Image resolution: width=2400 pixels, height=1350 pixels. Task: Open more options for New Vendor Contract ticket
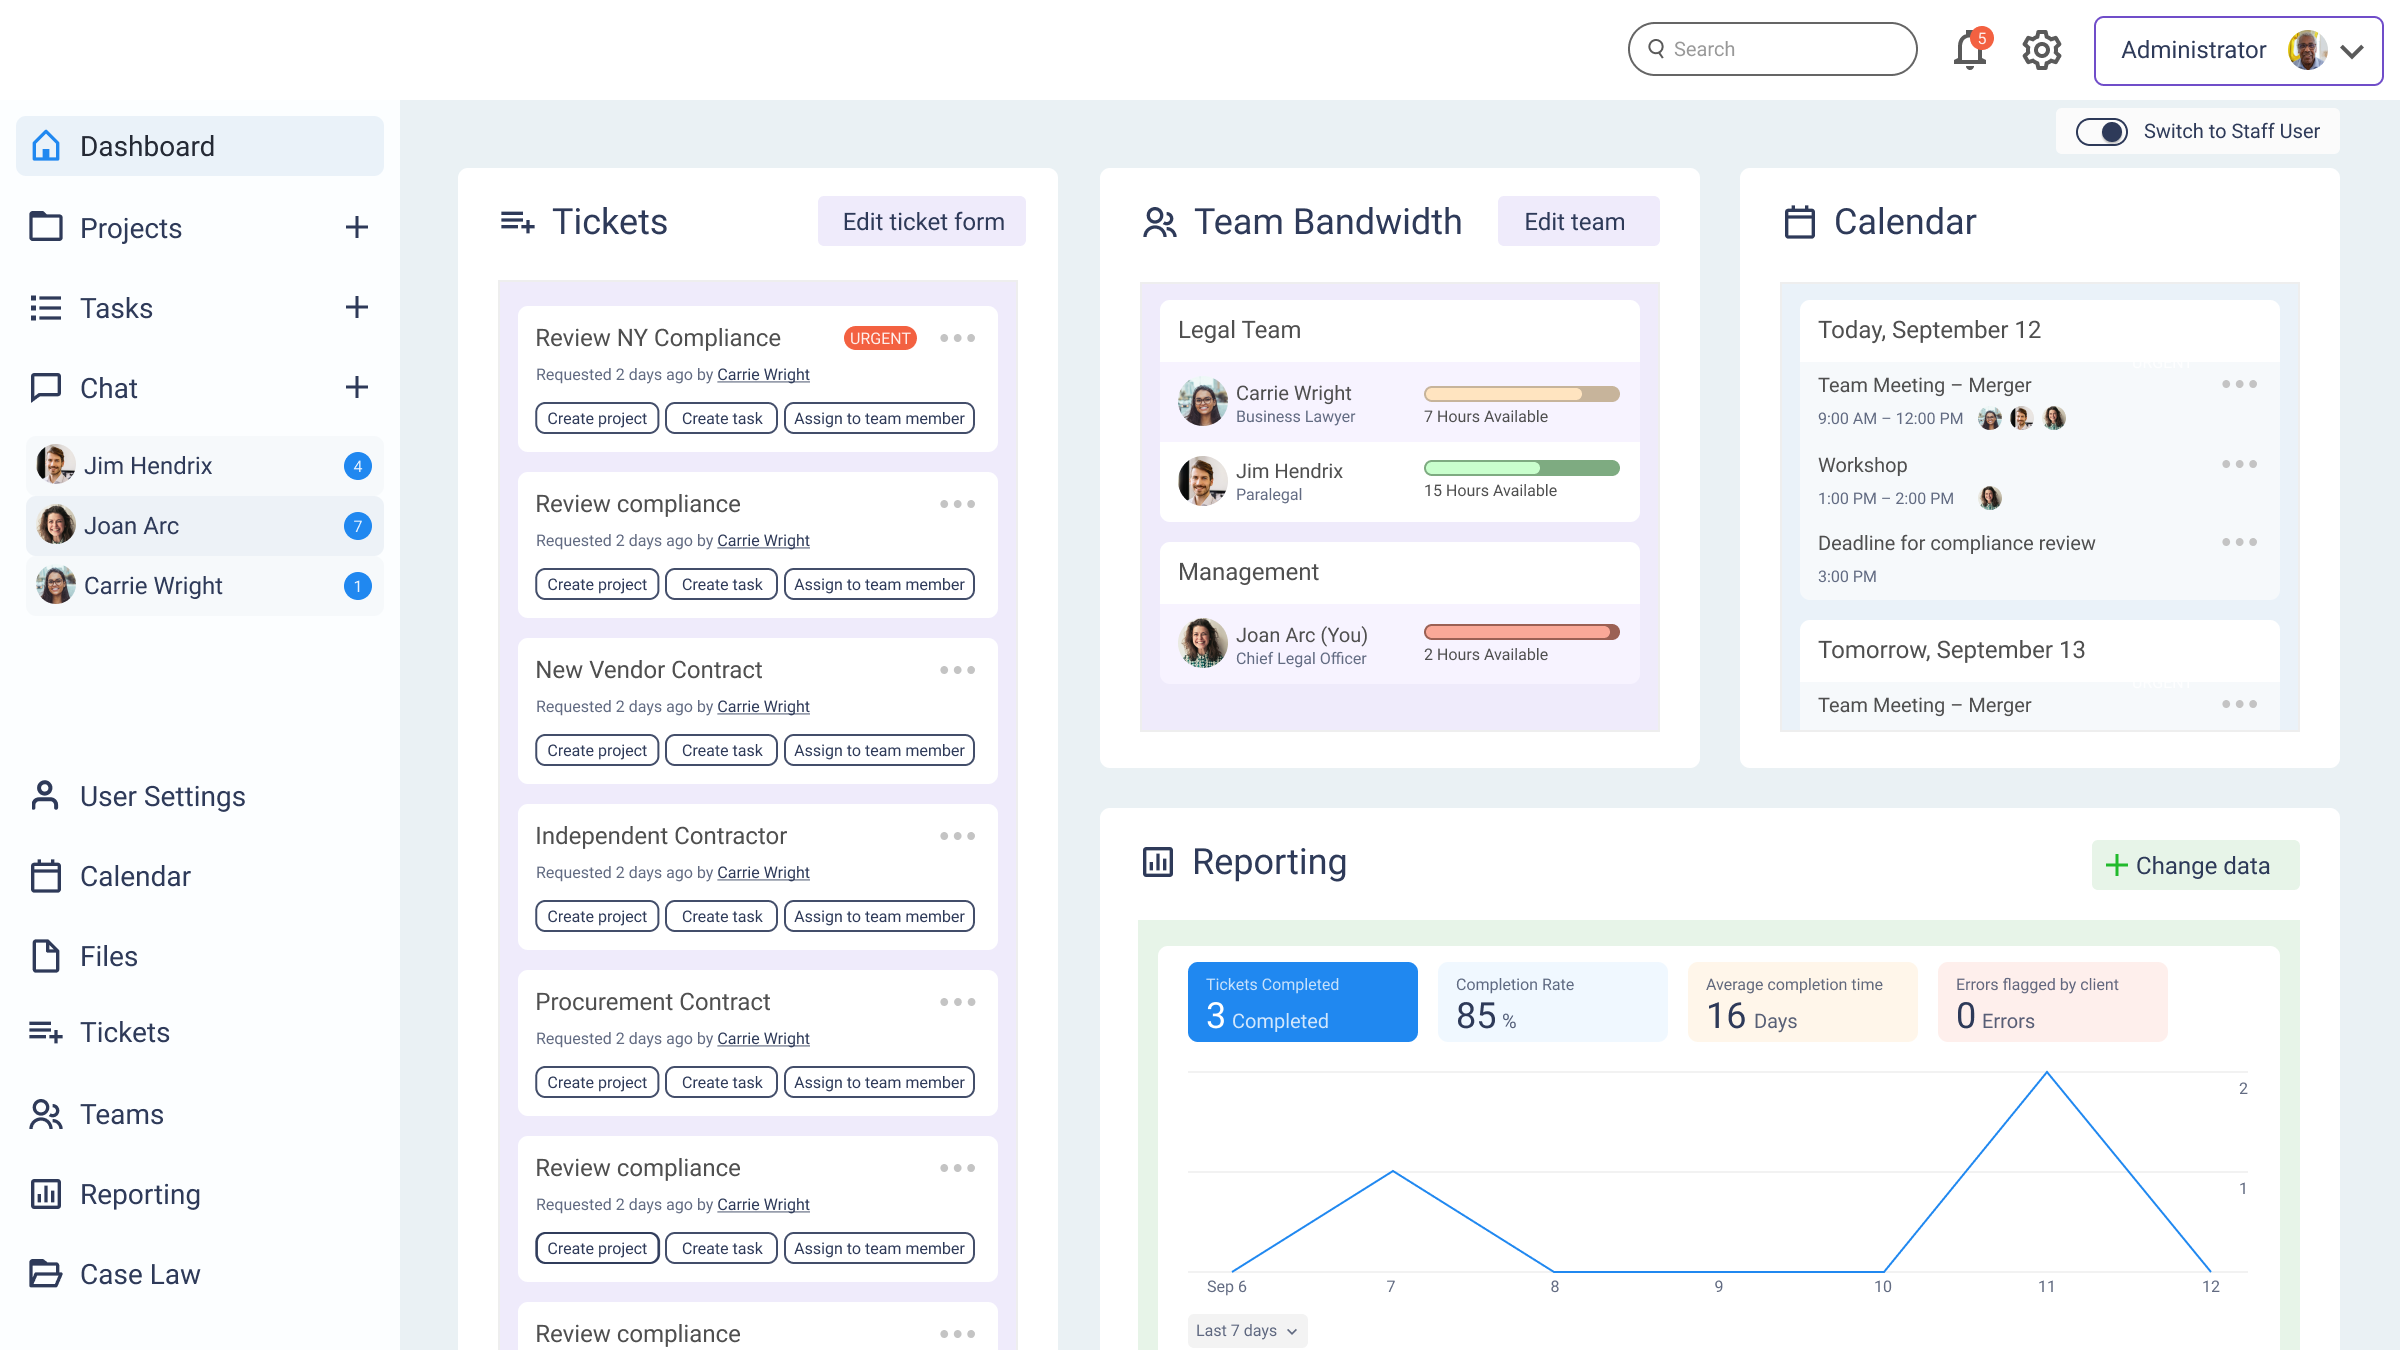tap(957, 670)
